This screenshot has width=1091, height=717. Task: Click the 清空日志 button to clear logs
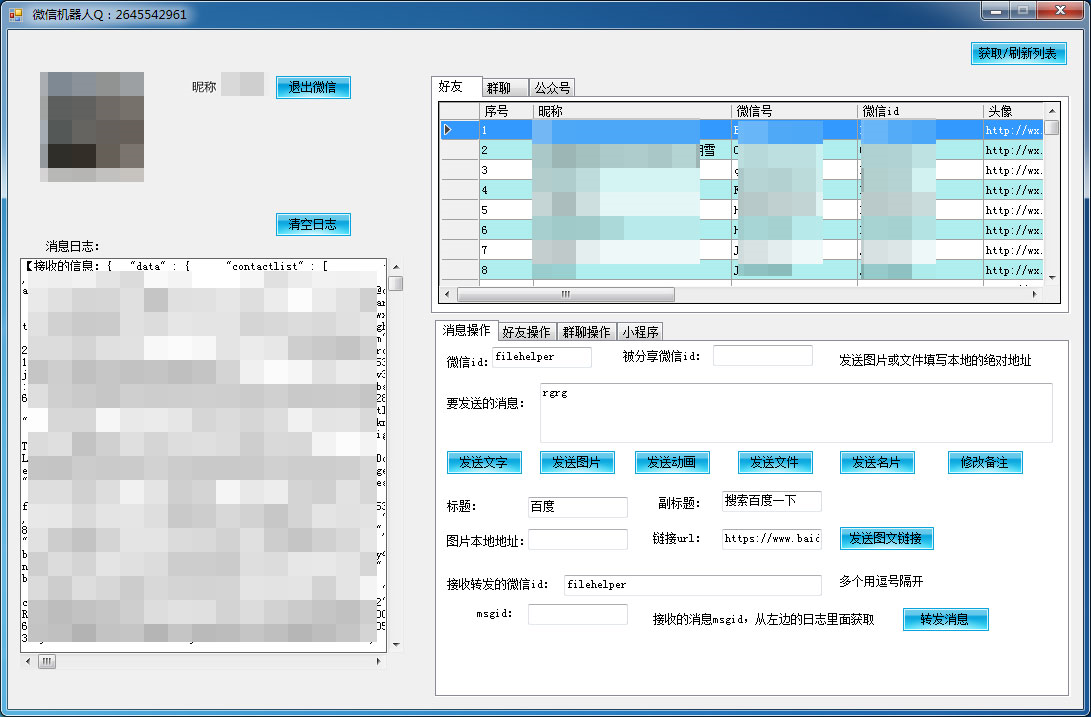tap(312, 224)
